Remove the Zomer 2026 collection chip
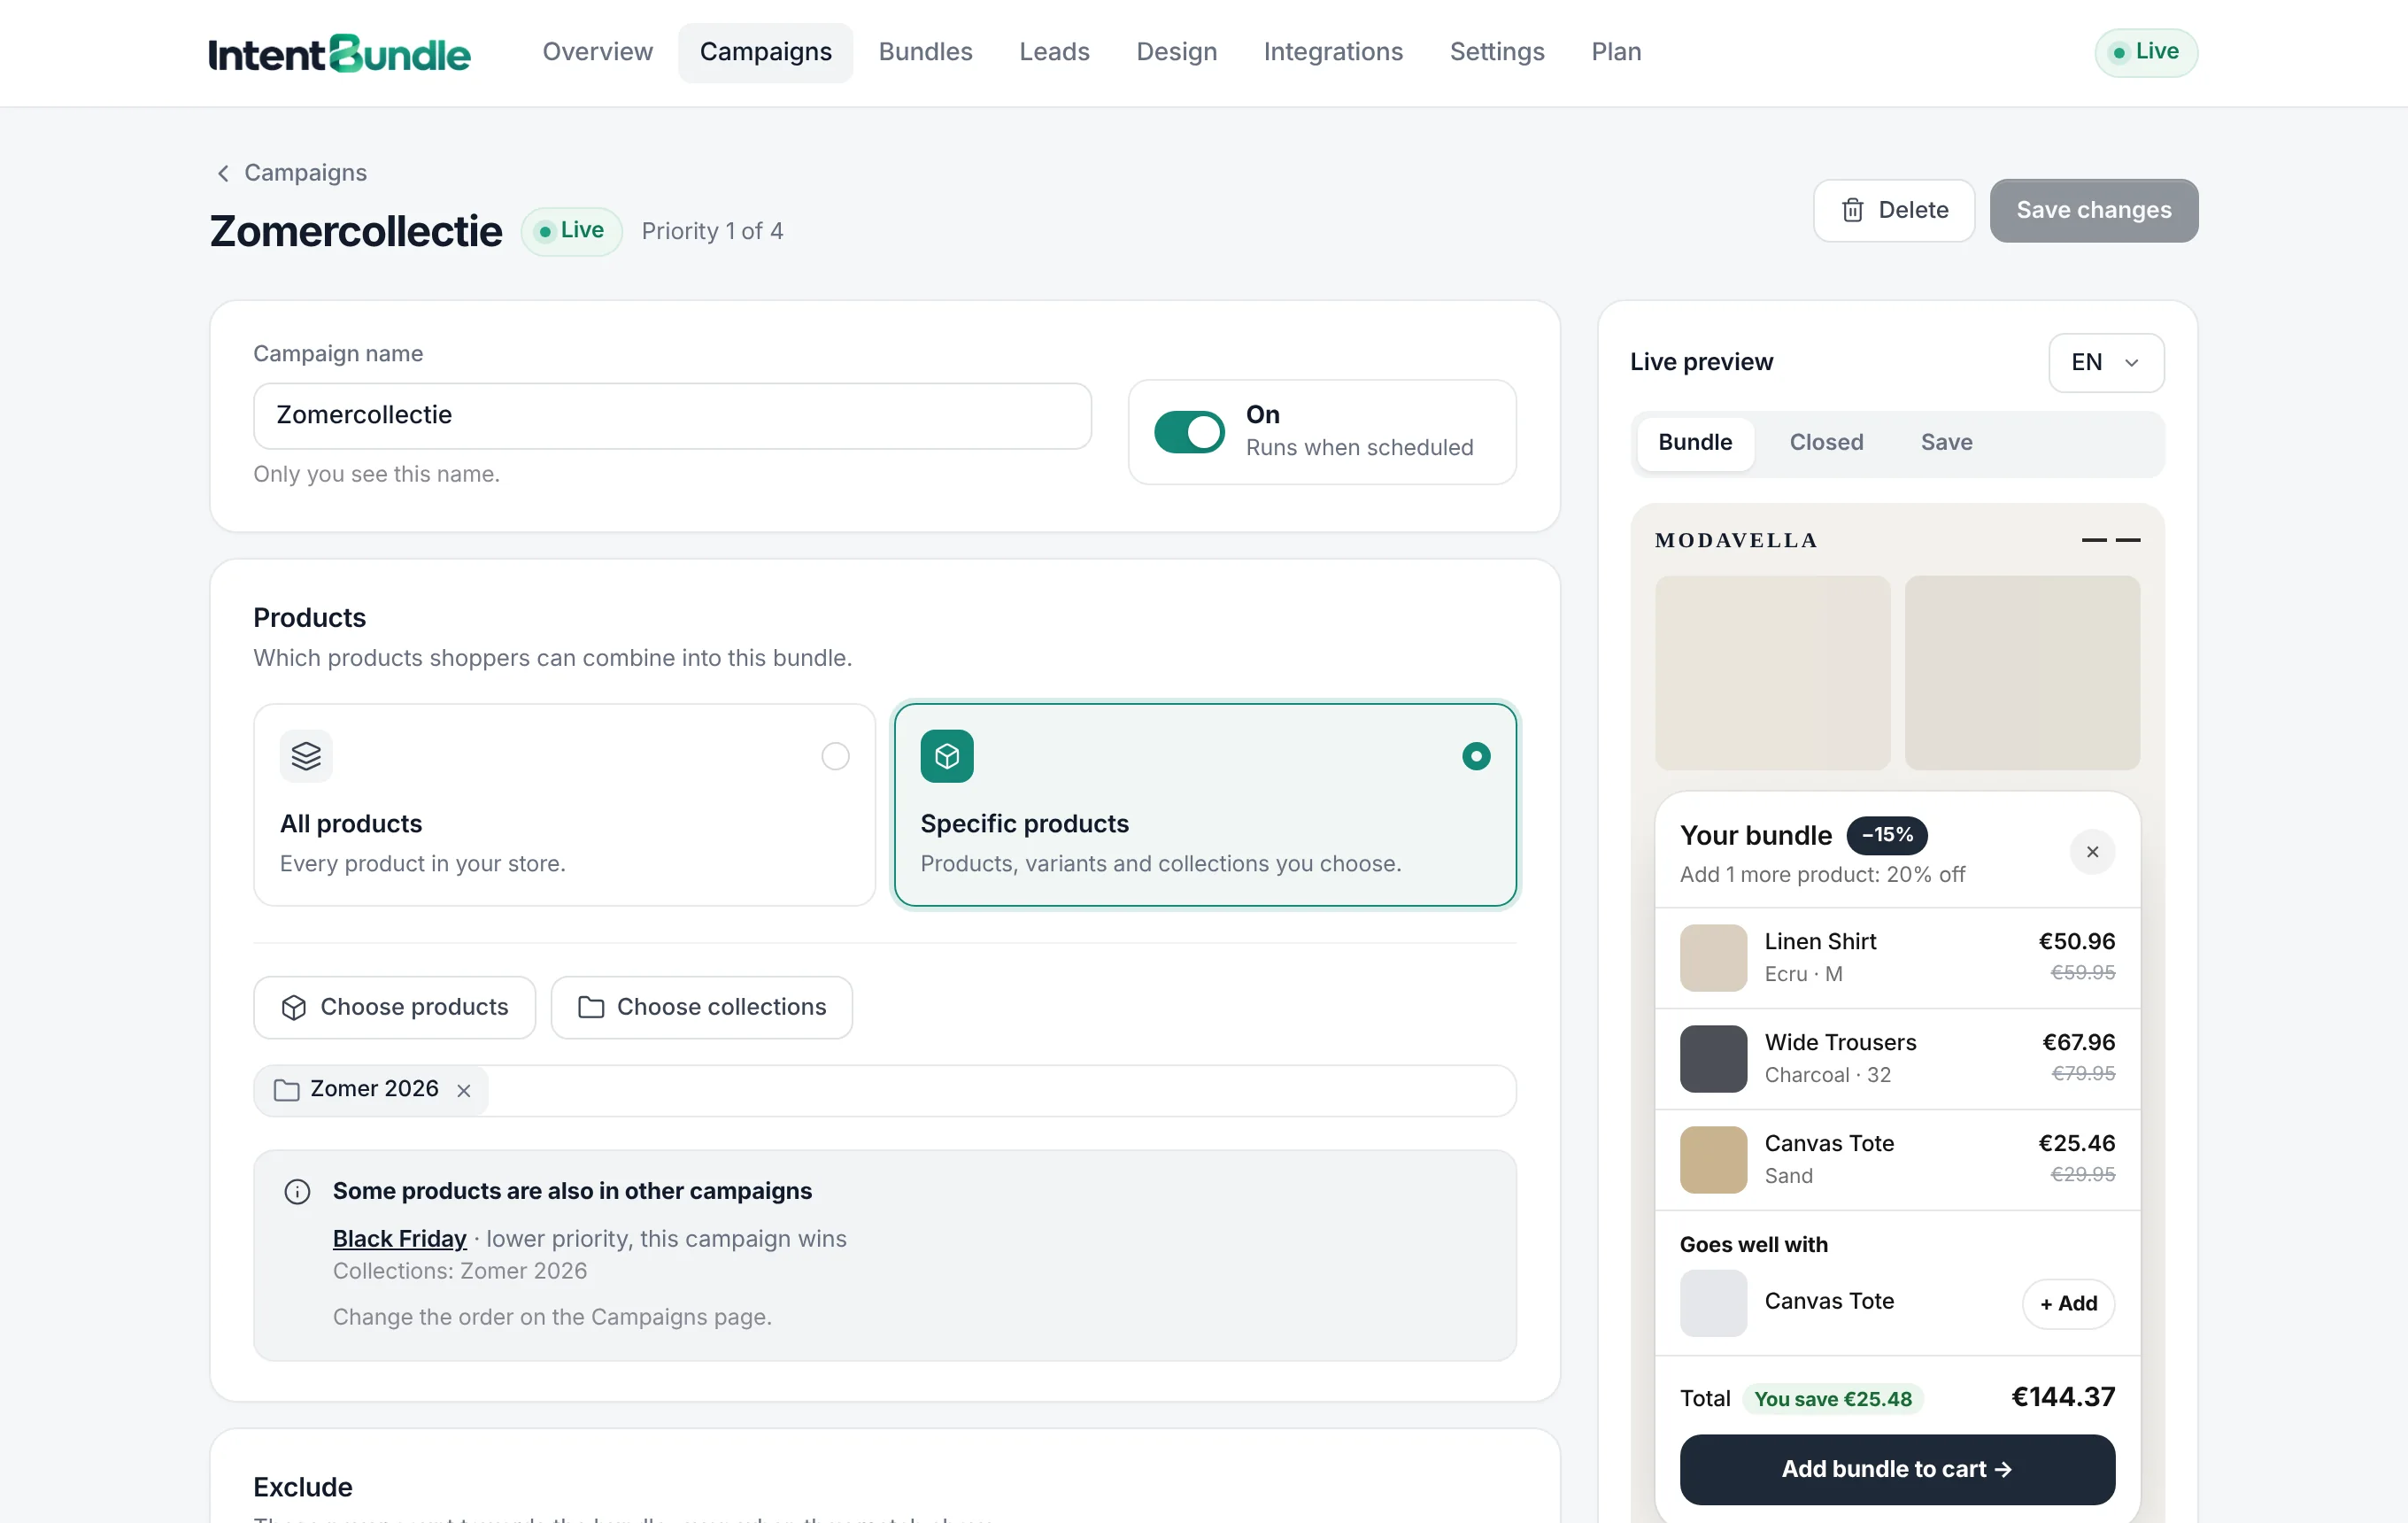This screenshot has height=1523, width=2408. (x=464, y=1090)
